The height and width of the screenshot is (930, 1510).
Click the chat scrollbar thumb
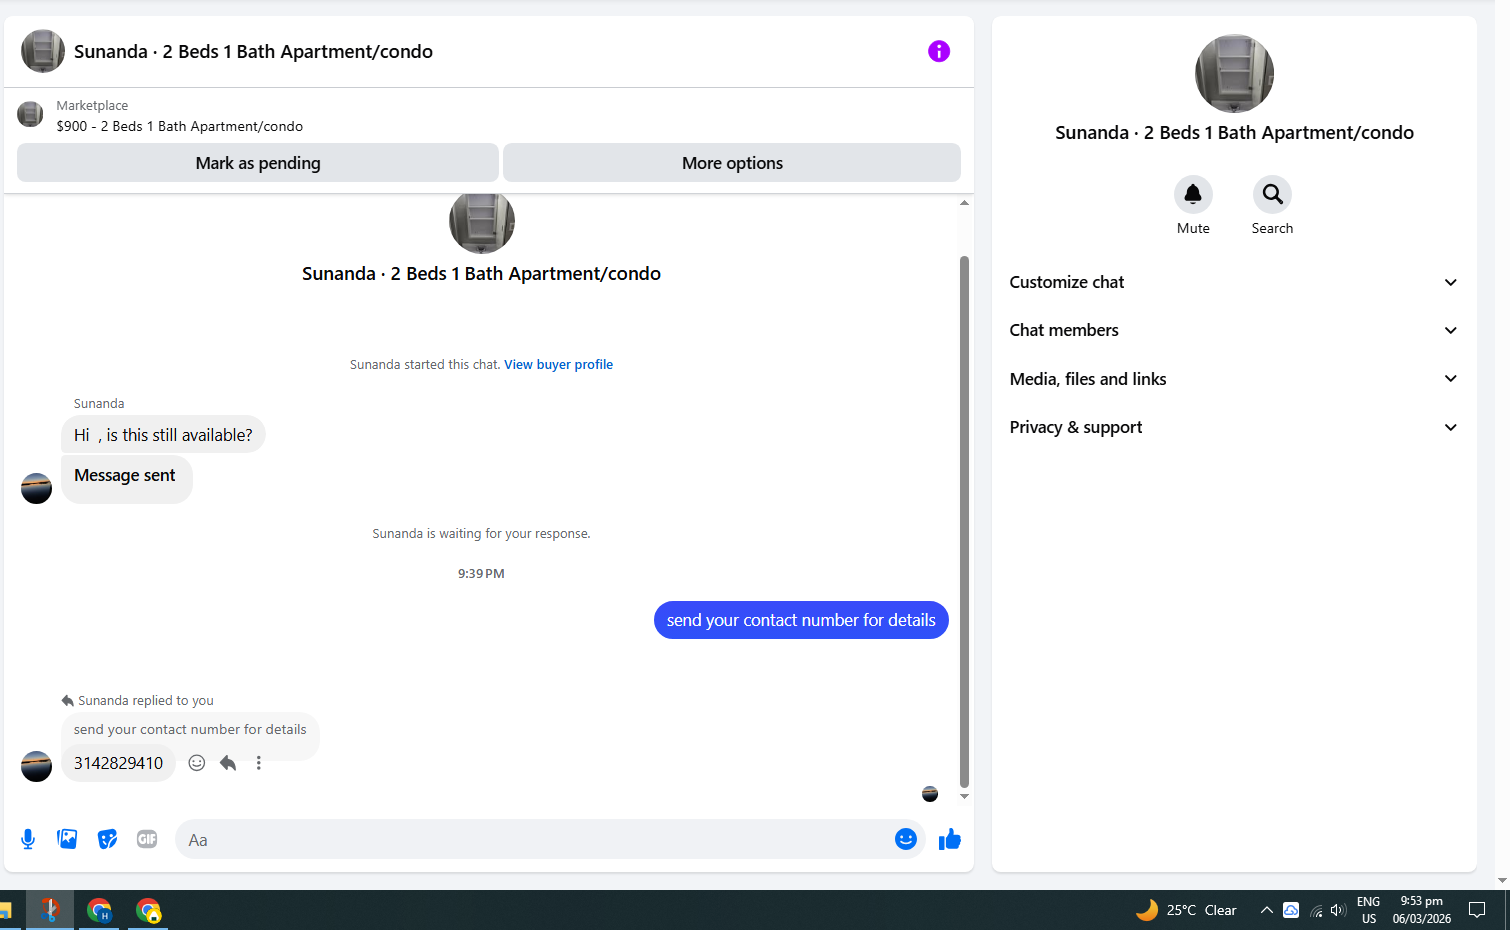click(x=964, y=522)
